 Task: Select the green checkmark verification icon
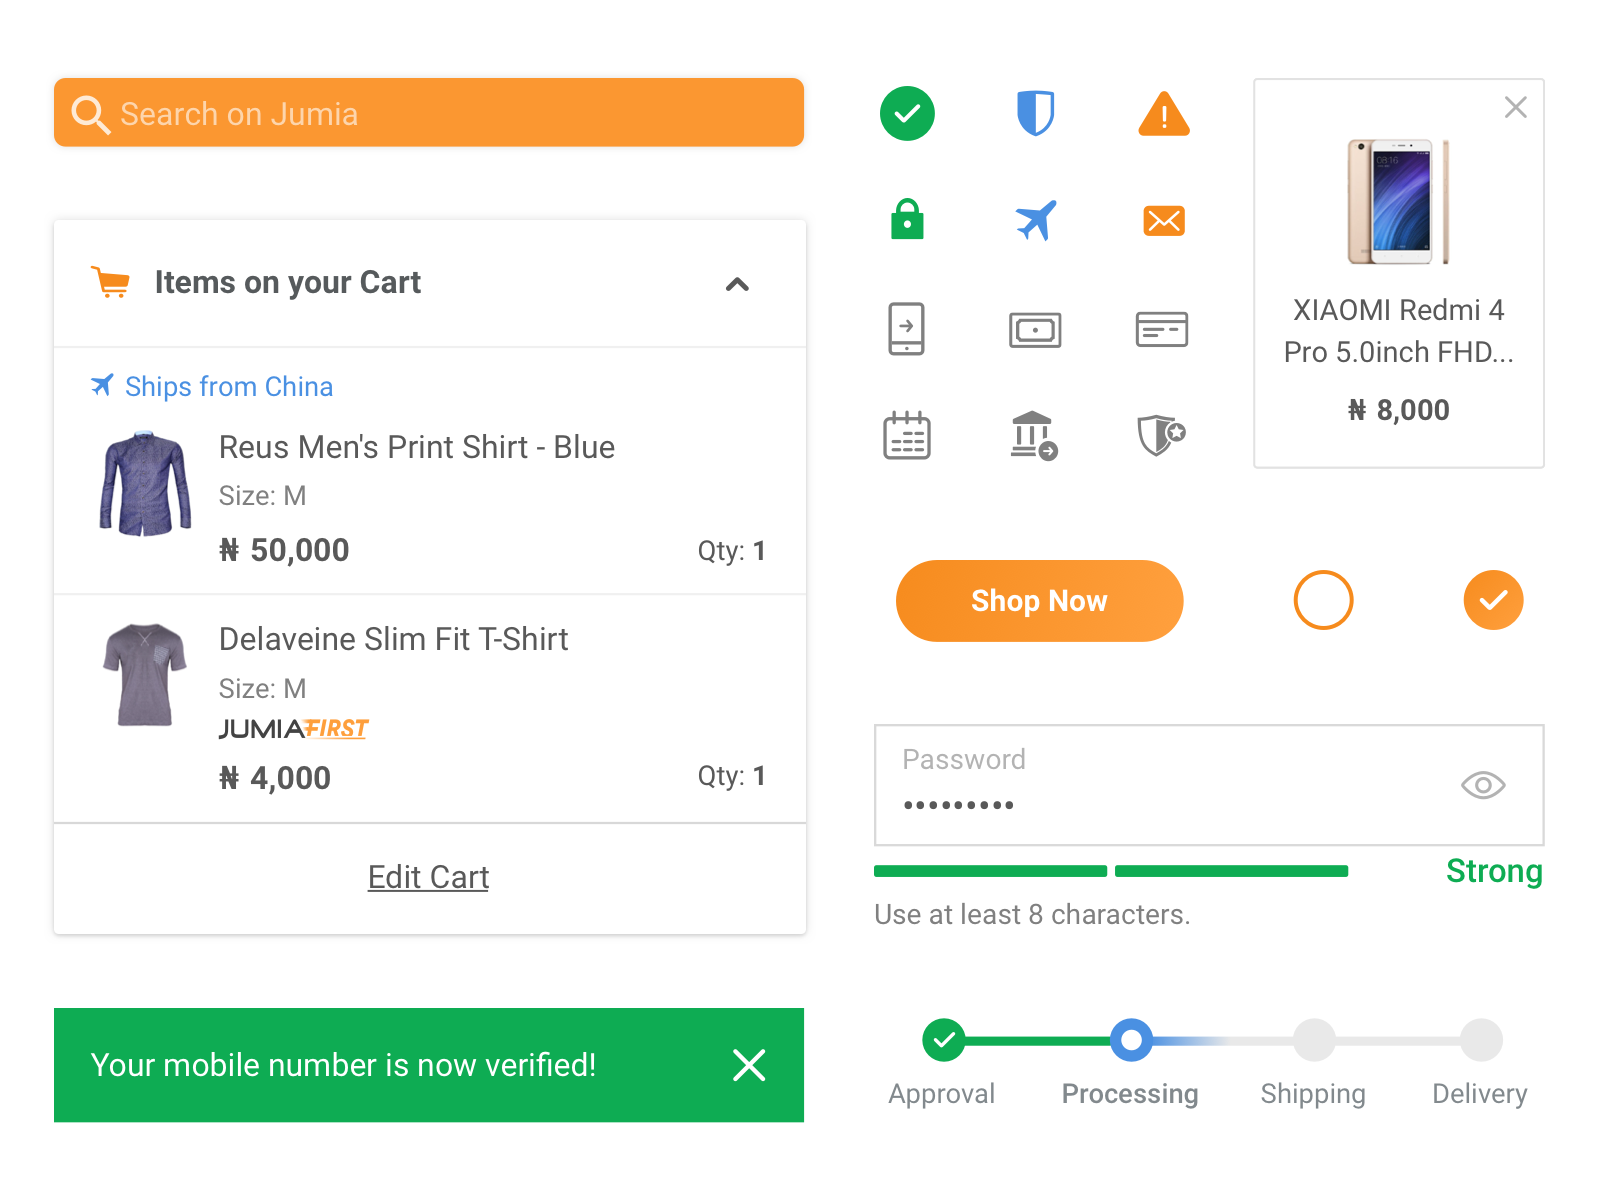906,113
